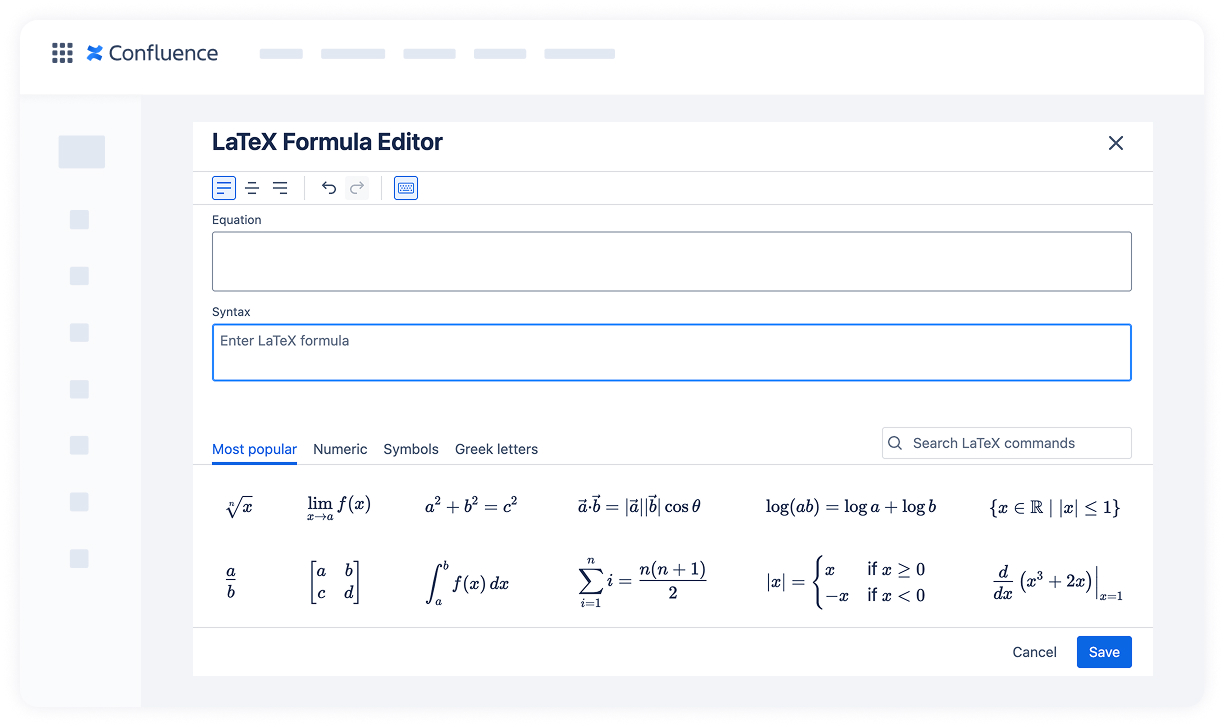Click the Save button
The height and width of the screenshot is (727, 1224).
[x=1104, y=652]
